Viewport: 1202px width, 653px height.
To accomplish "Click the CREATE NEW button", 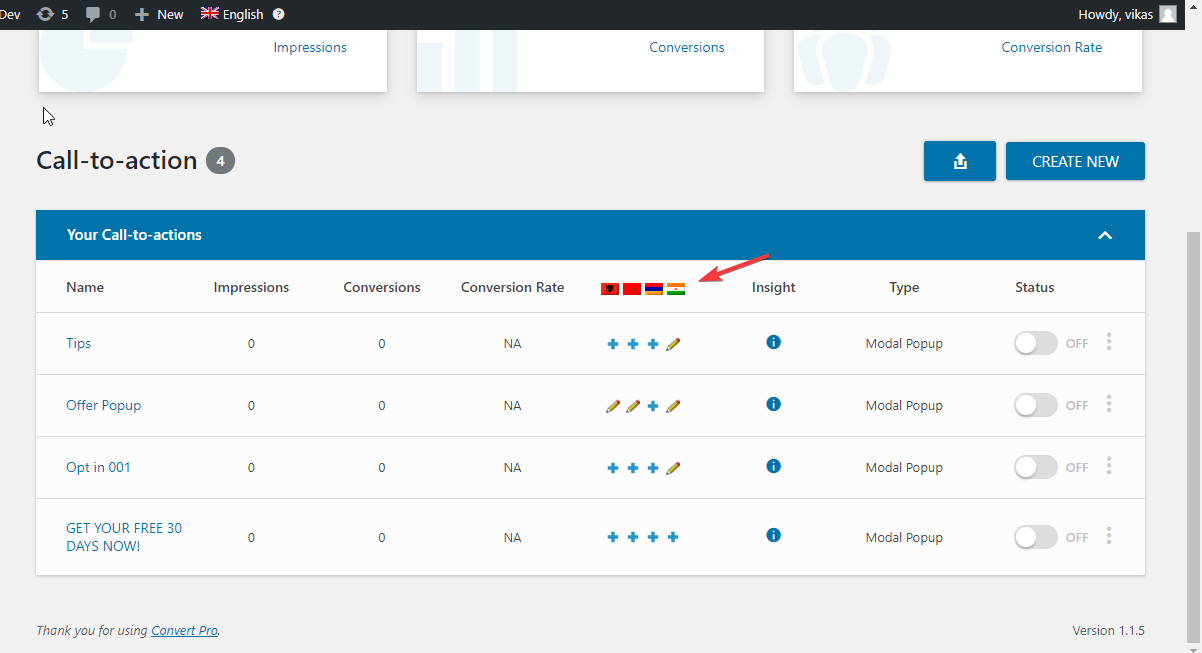I will point(1075,161).
